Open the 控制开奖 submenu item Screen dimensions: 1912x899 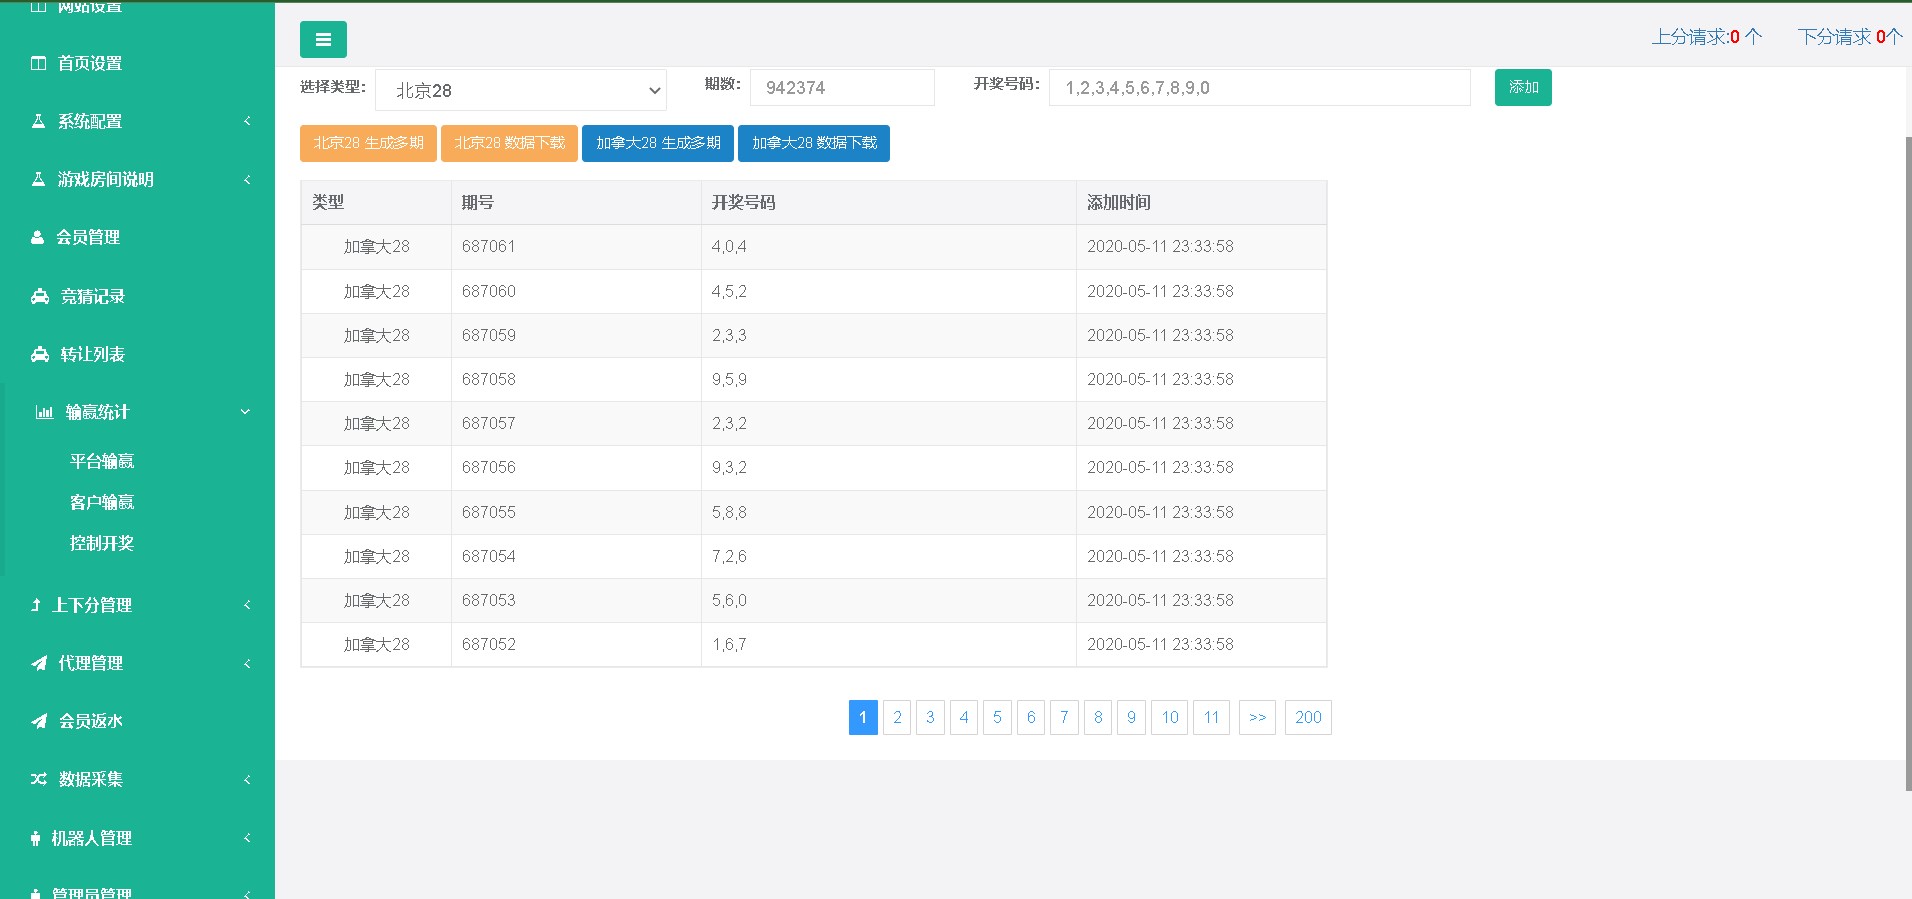pyautogui.click(x=102, y=543)
